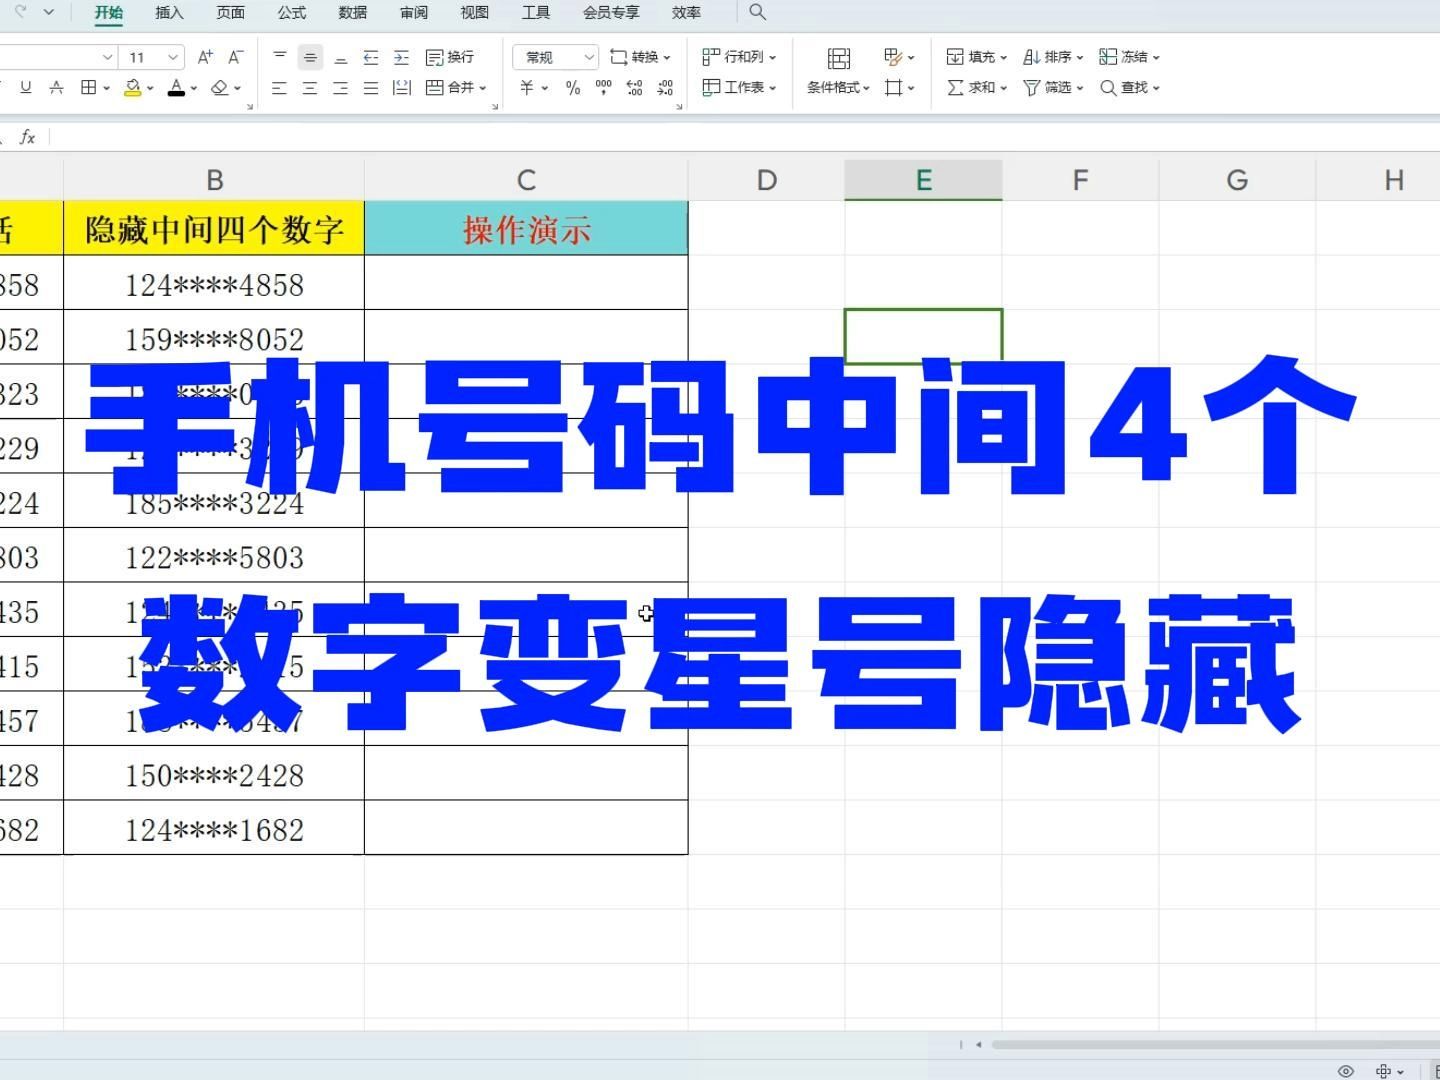The image size is (1440, 1080).
Task: Toggle middle vertical alignment
Action: [310, 57]
